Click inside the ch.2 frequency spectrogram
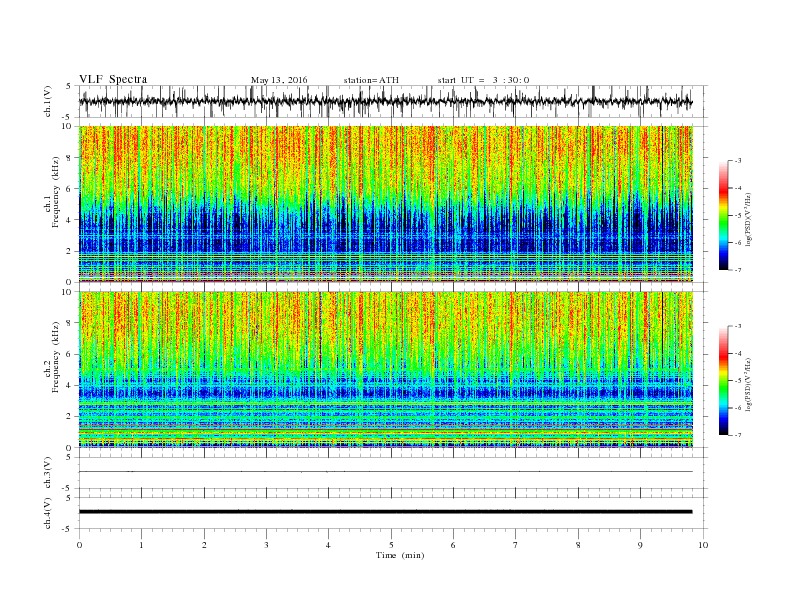 tap(385, 369)
